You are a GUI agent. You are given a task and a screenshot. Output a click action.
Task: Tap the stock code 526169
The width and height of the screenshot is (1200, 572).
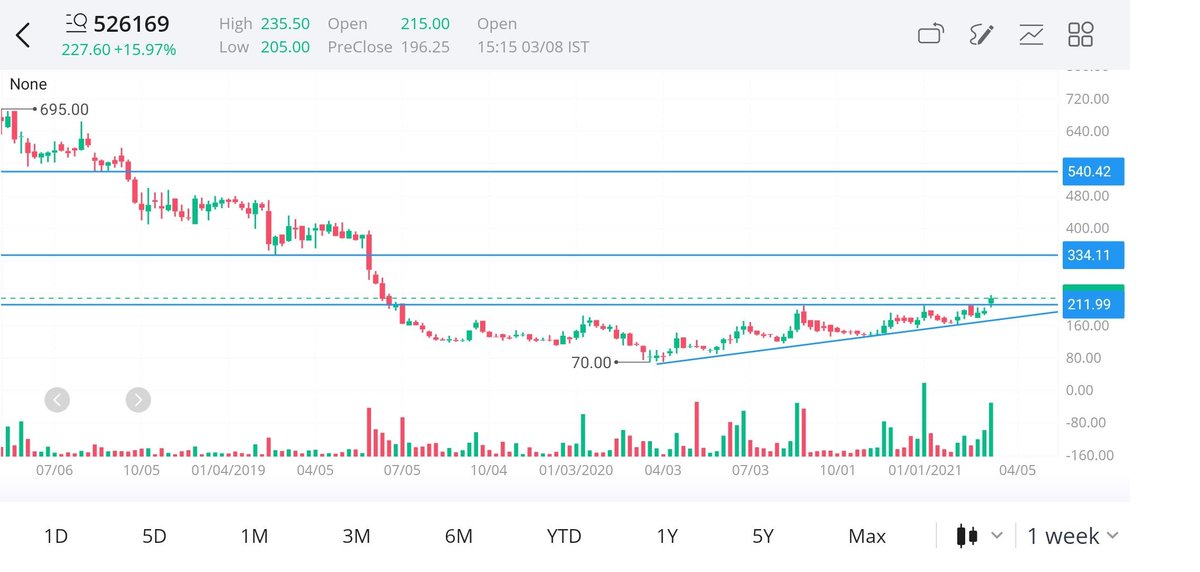point(131,24)
